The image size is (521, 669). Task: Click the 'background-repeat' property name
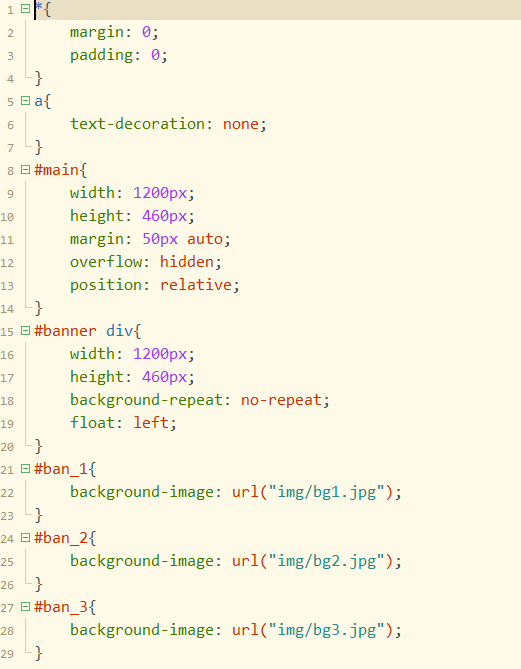point(146,400)
